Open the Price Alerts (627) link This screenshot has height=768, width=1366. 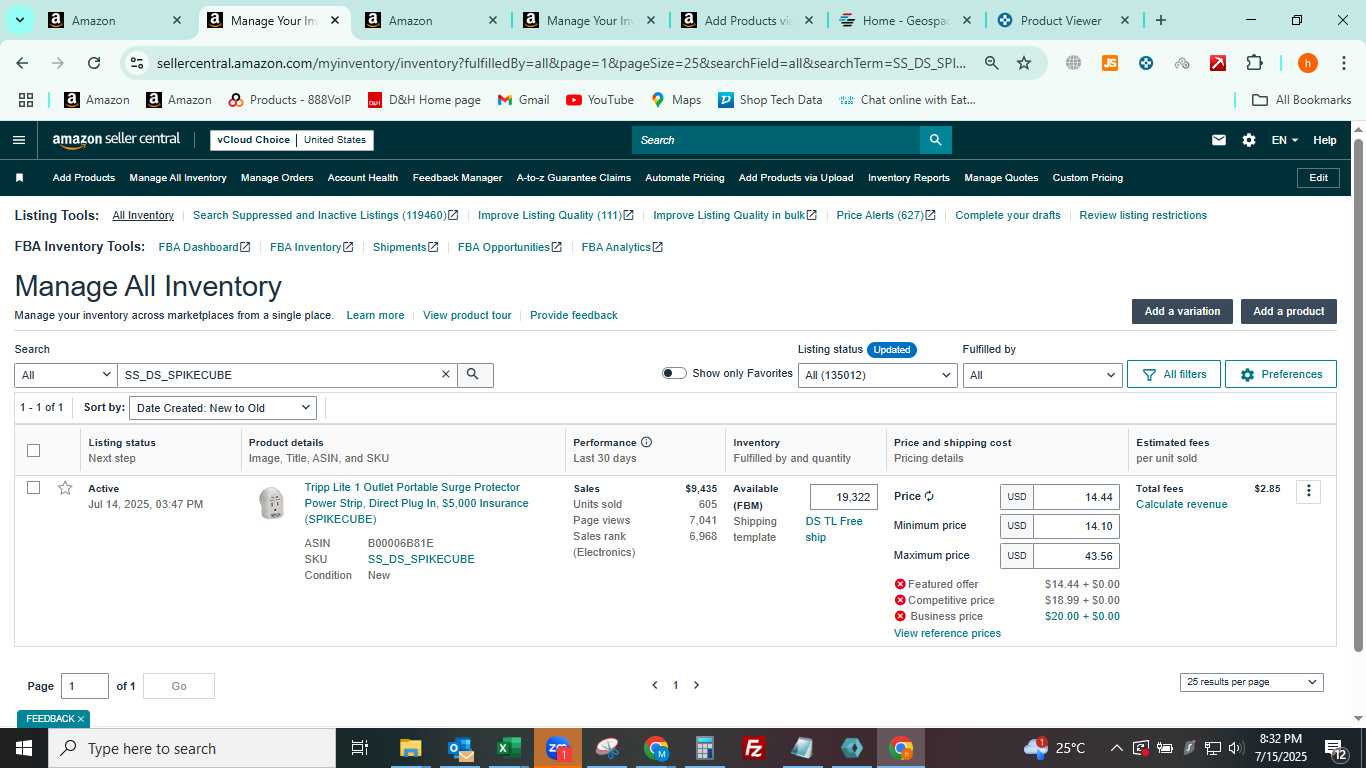[886, 215]
